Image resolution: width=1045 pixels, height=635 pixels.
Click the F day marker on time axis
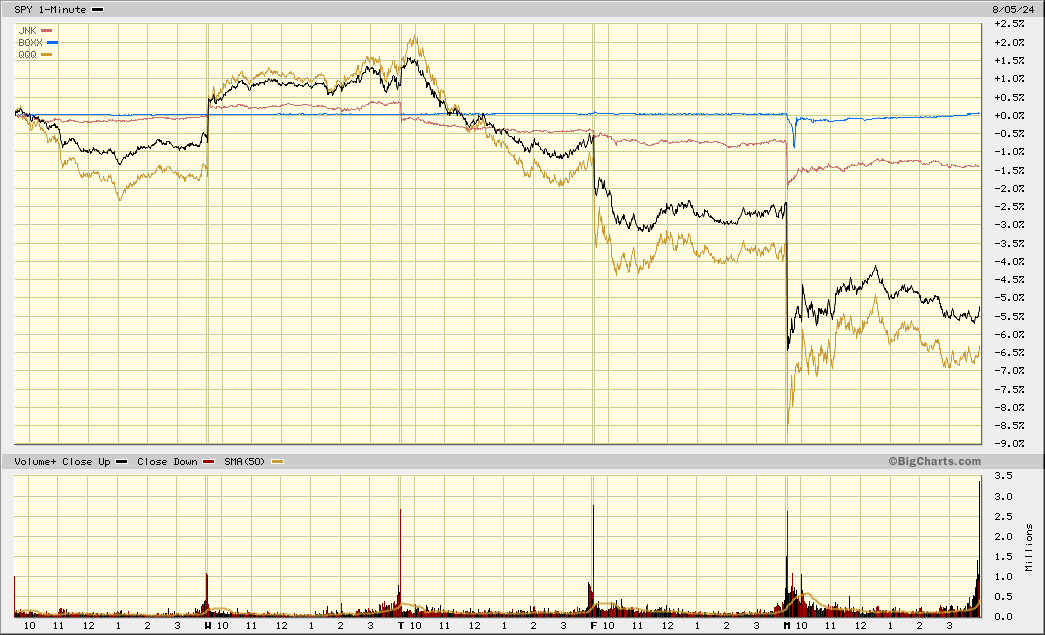click(x=594, y=626)
